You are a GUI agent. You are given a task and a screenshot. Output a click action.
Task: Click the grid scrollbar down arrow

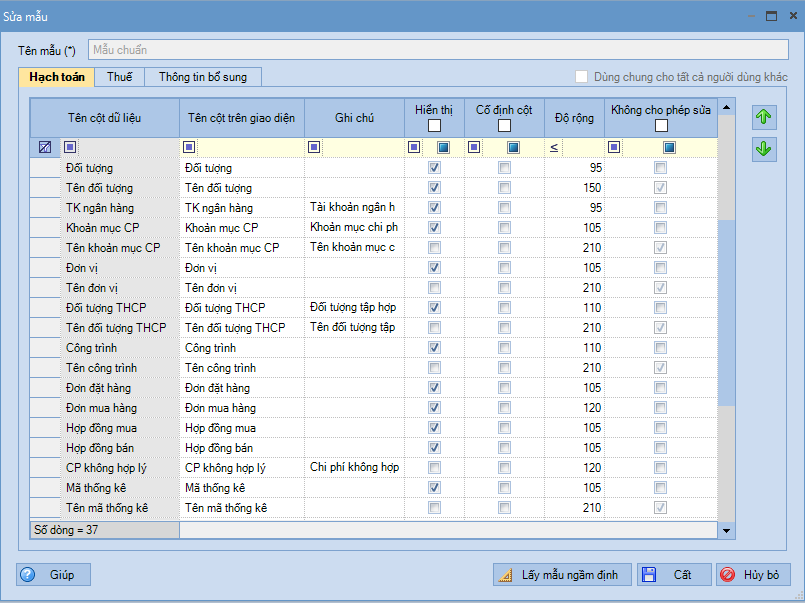pyautogui.click(x=726, y=531)
